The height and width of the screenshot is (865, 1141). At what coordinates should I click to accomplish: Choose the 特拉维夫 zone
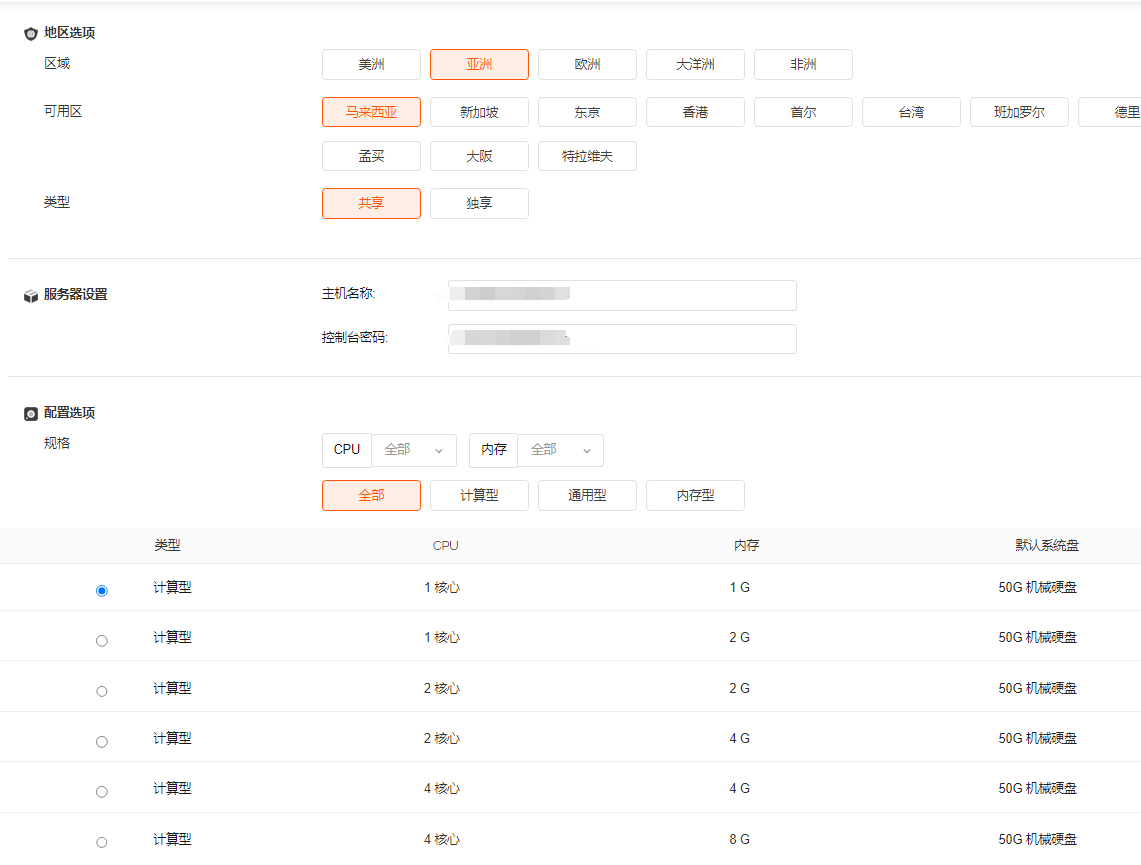click(587, 156)
